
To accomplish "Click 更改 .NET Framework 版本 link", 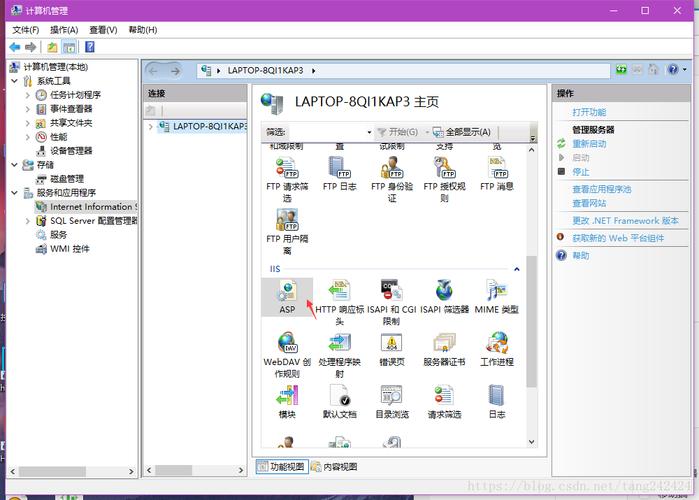I will point(625,221).
